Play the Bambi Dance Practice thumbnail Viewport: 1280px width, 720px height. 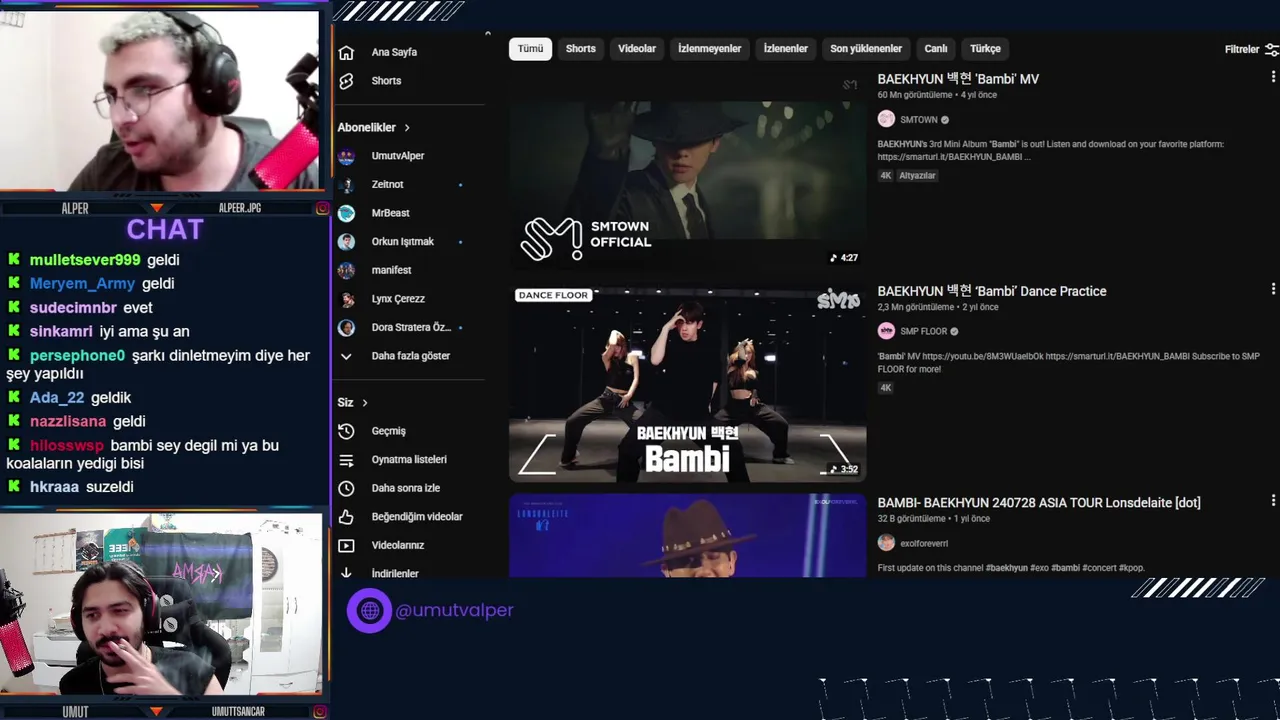[x=687, y=382]
